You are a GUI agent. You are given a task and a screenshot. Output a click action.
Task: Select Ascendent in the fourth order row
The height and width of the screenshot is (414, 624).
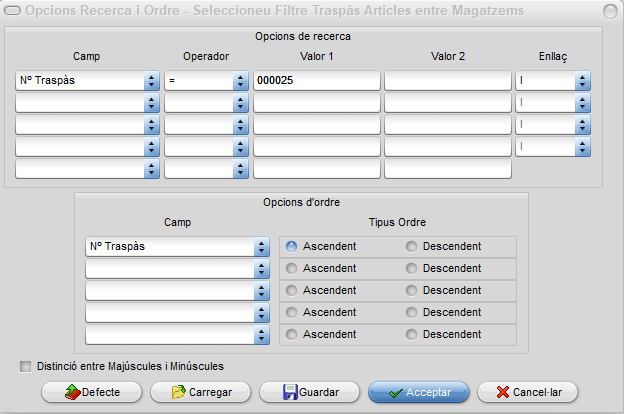click(291, 312)
